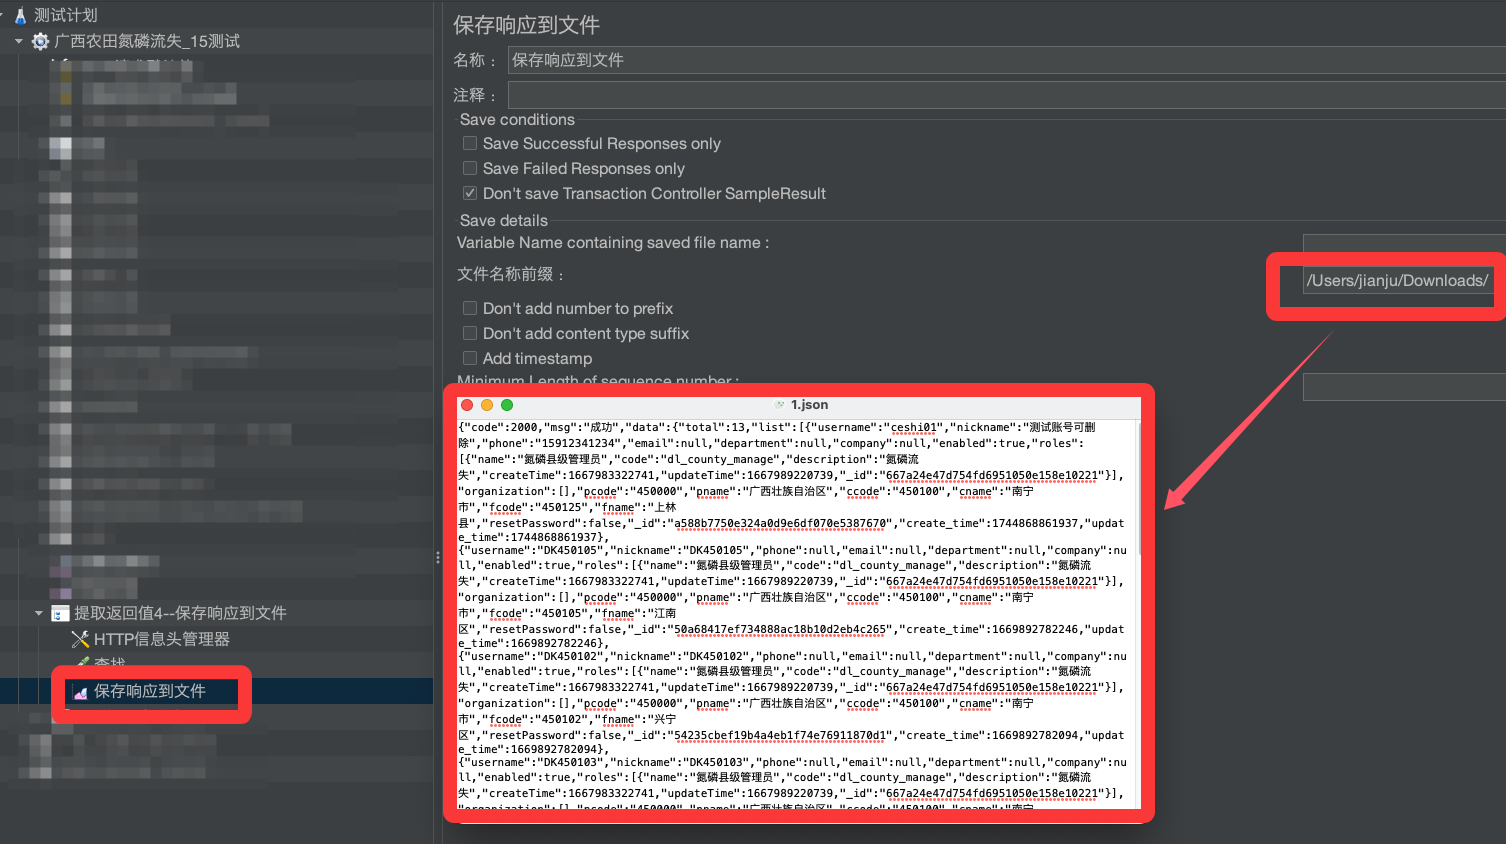Click the Save conditions section label

[517, 120]
